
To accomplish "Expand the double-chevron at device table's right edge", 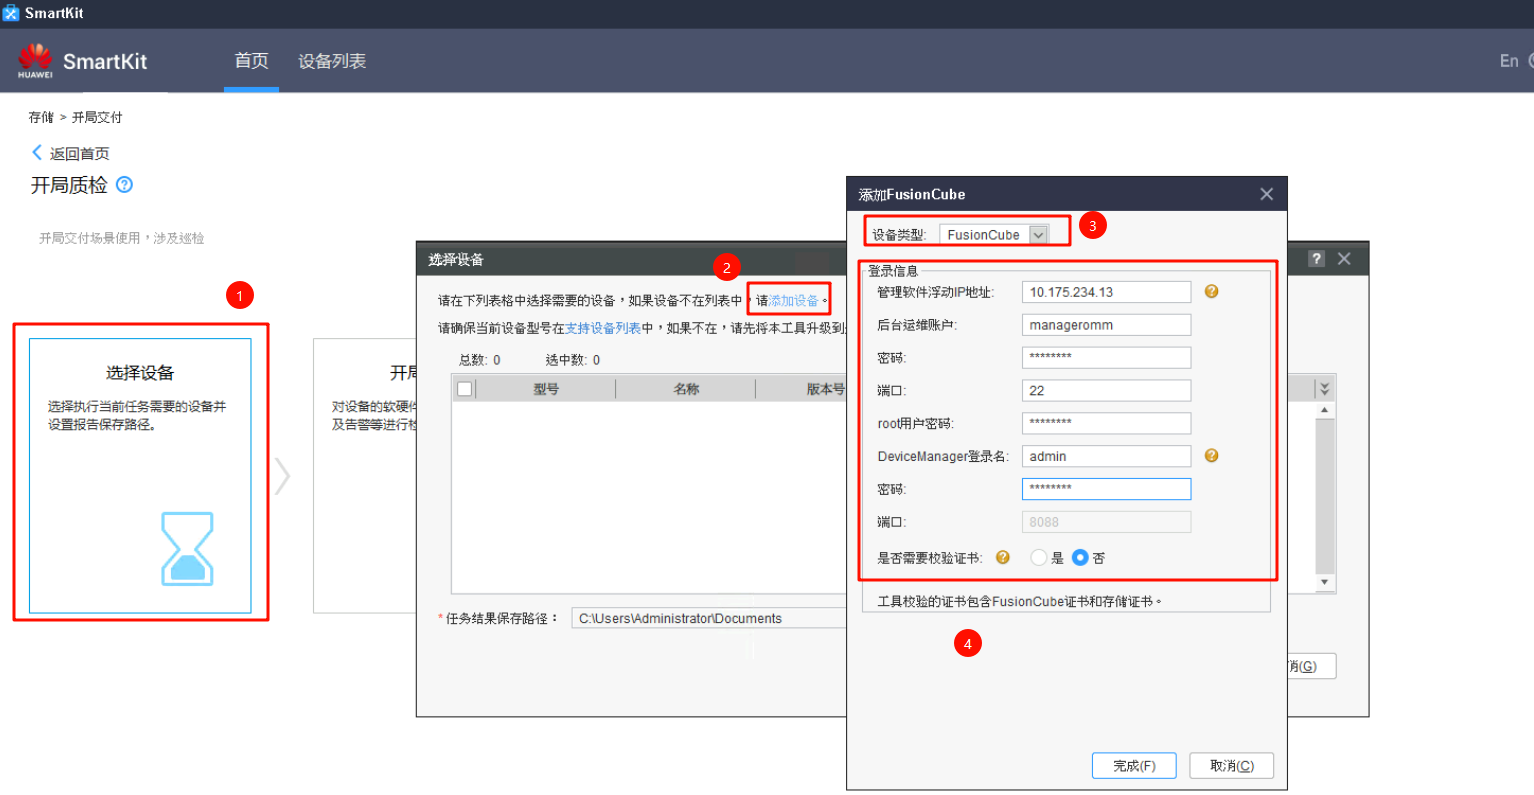I will [1324, 389].
